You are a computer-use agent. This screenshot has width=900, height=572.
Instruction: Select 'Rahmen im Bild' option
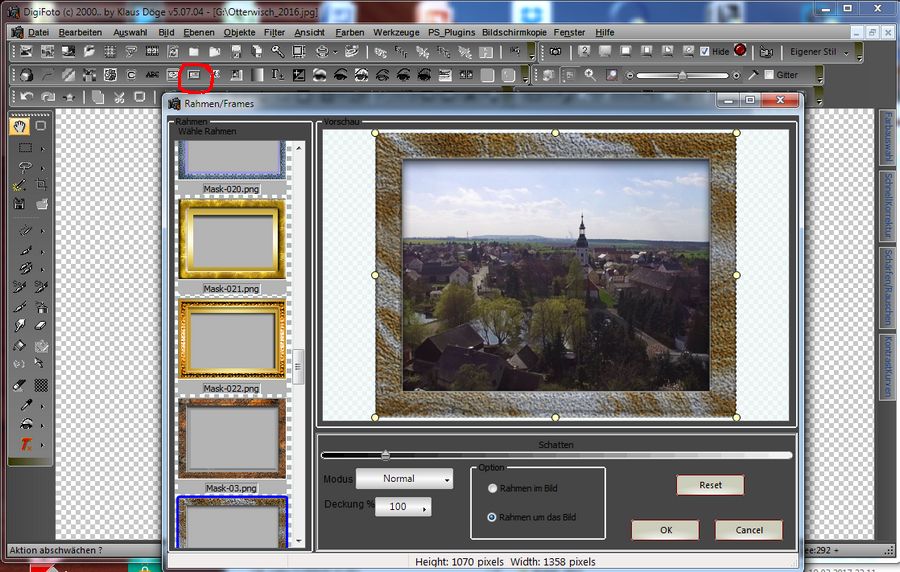492,488
